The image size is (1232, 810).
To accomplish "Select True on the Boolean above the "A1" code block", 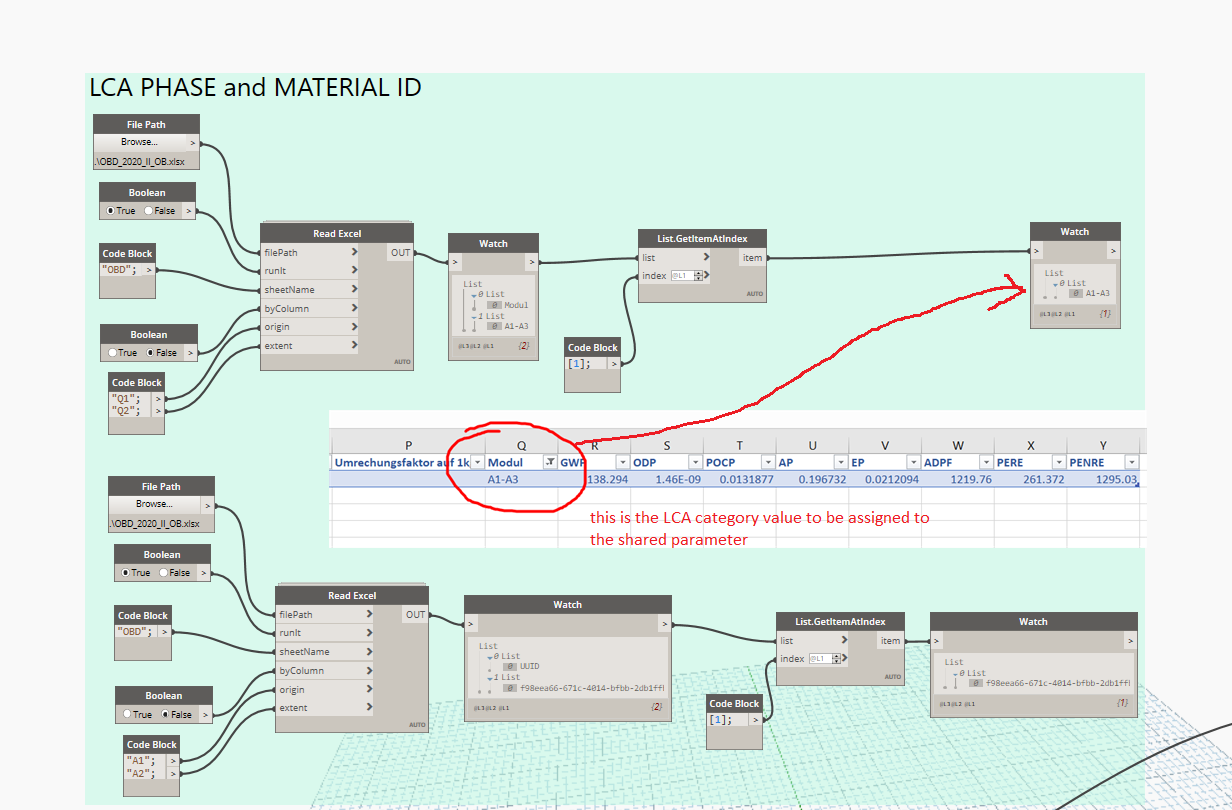I will pyautogui.click(x=137, y=714).
